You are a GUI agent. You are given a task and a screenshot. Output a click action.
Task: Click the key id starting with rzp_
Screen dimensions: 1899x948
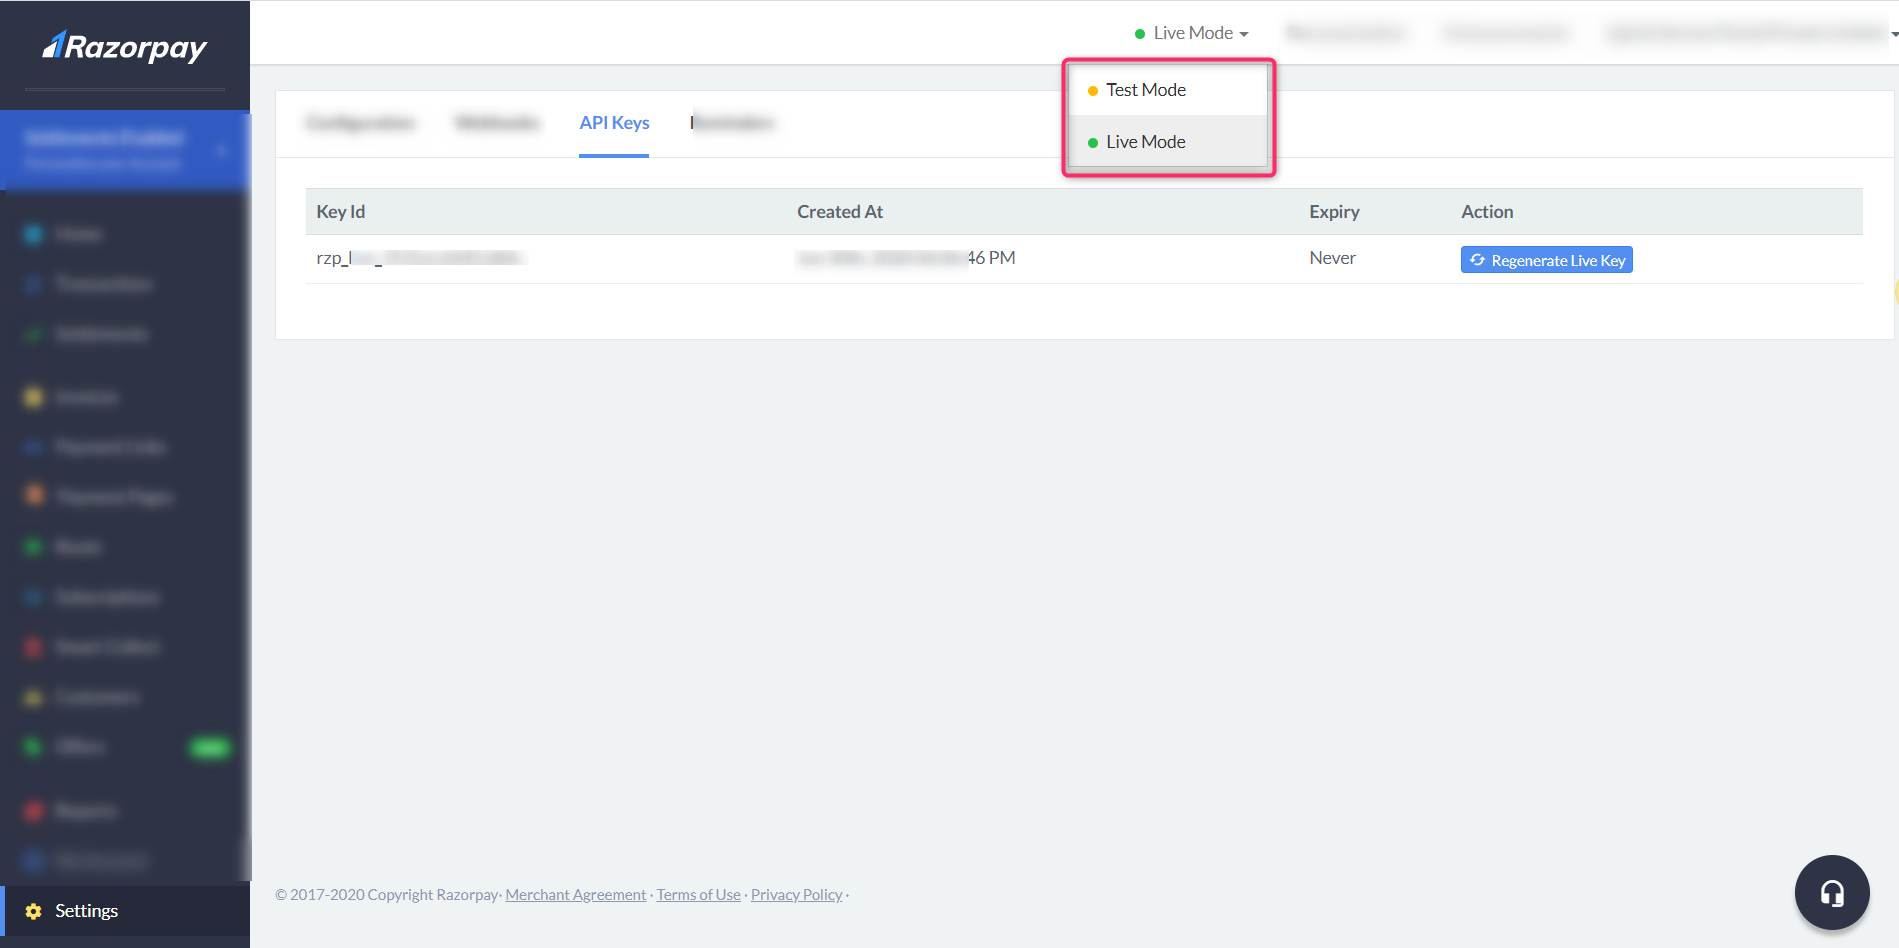(x=420, y=258)
